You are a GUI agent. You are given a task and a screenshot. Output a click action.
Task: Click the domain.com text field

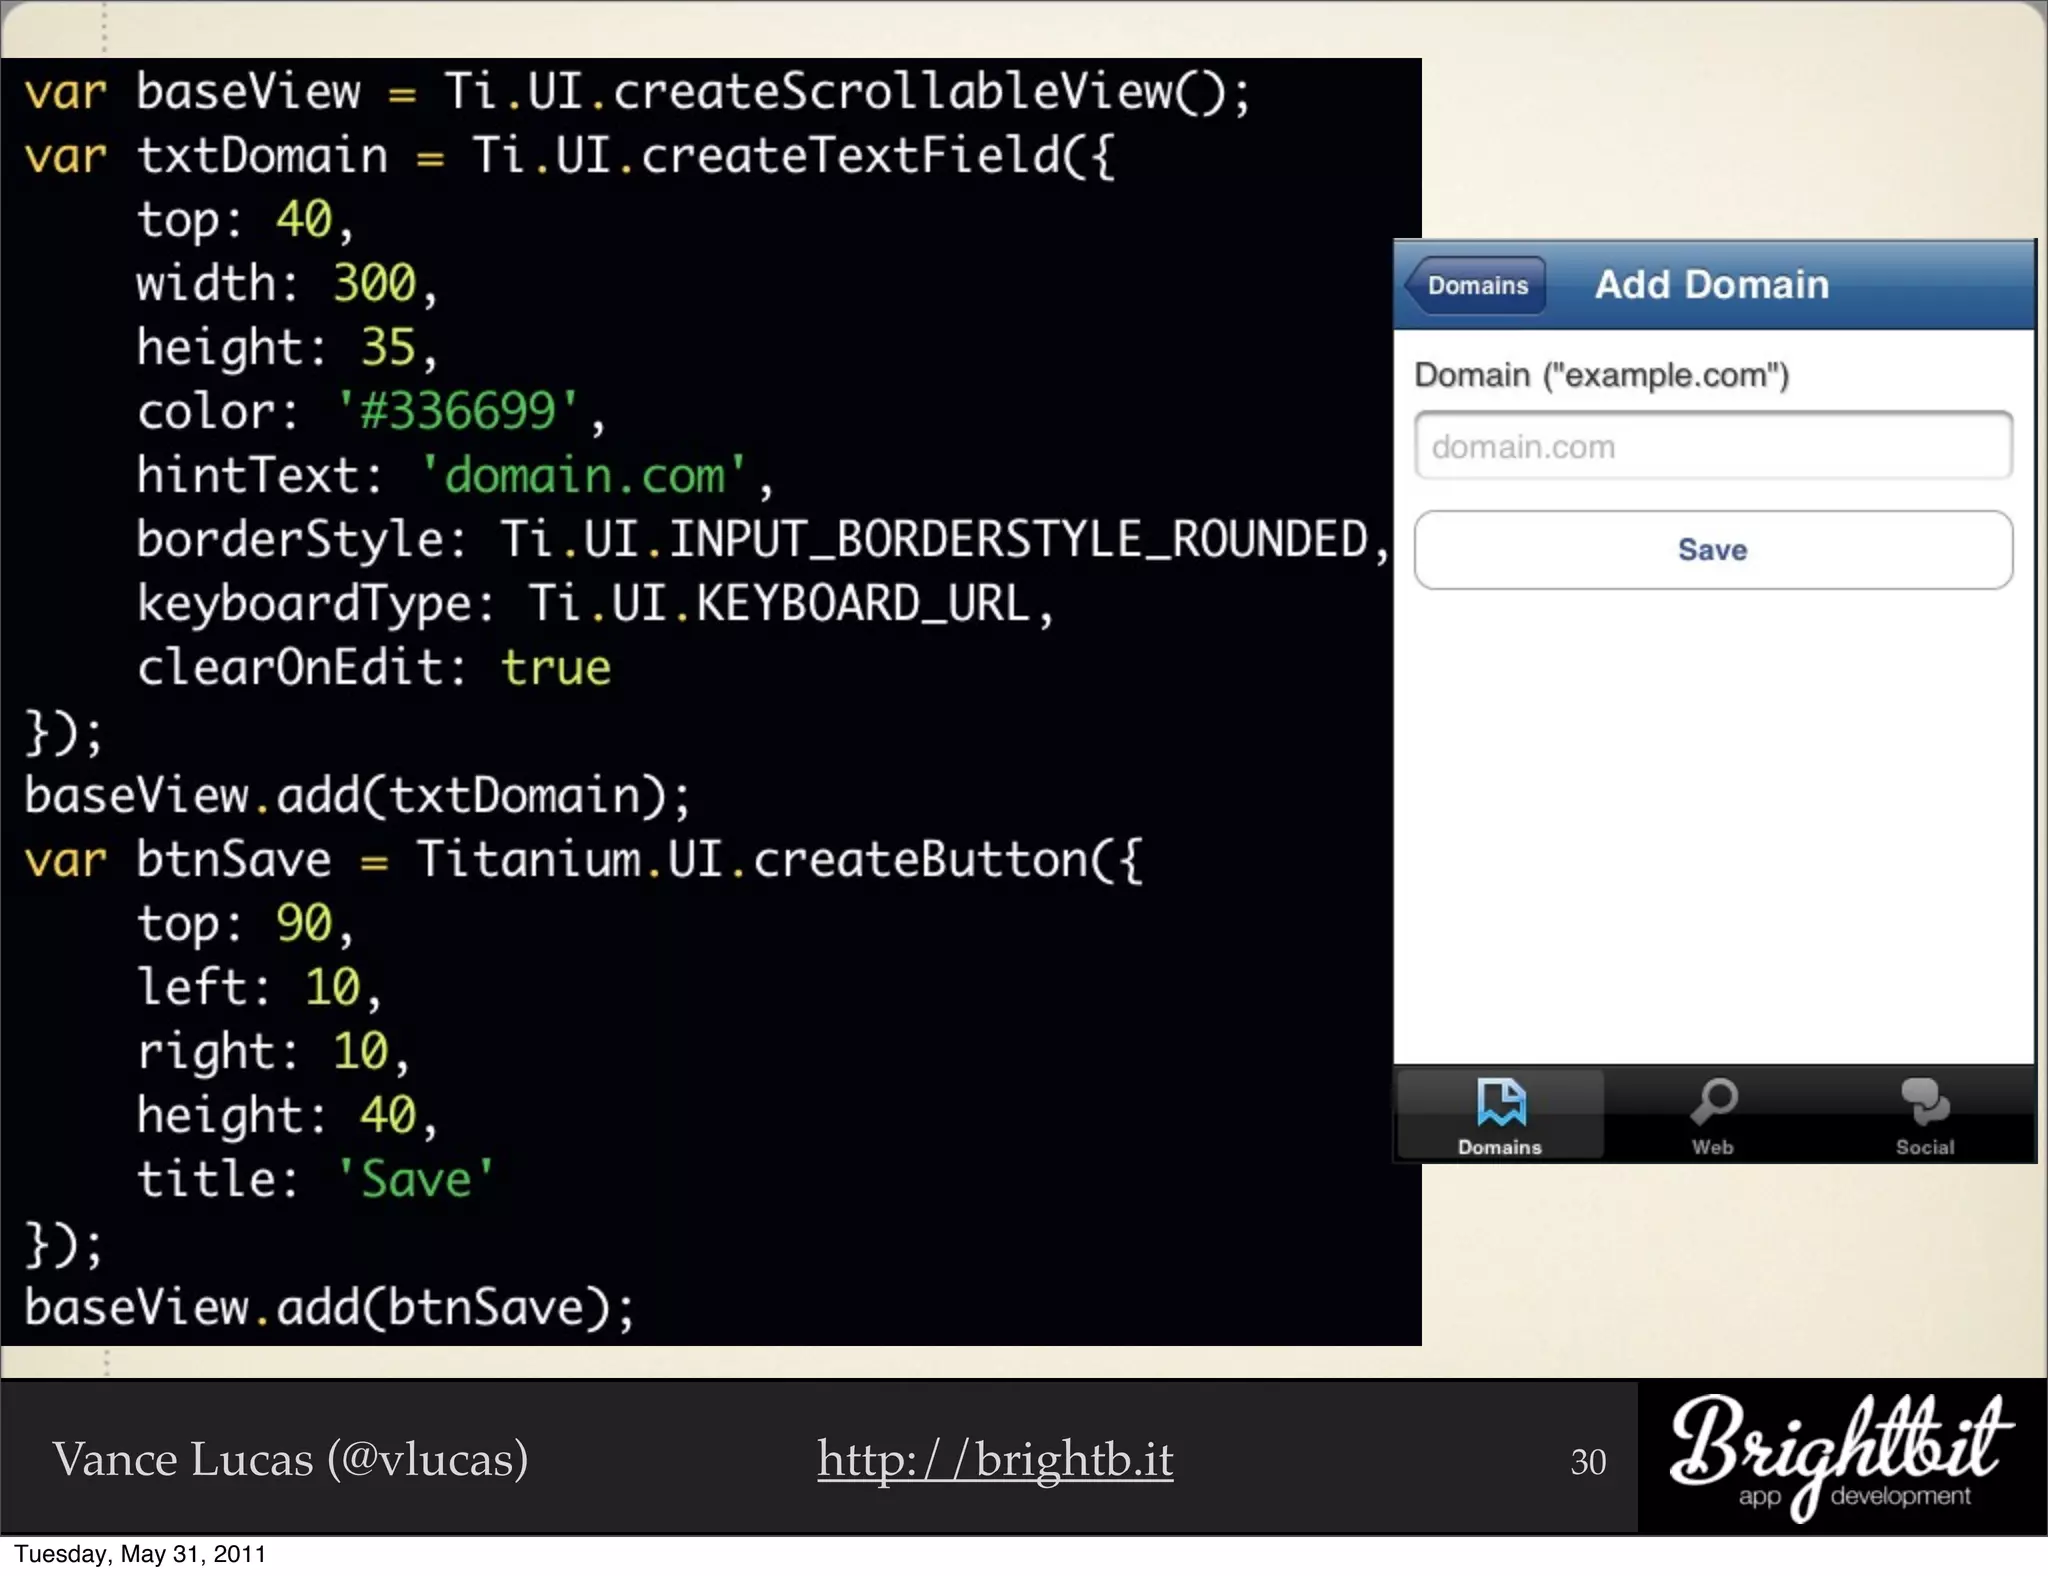pyautogui.click(x=1712, y=446)
